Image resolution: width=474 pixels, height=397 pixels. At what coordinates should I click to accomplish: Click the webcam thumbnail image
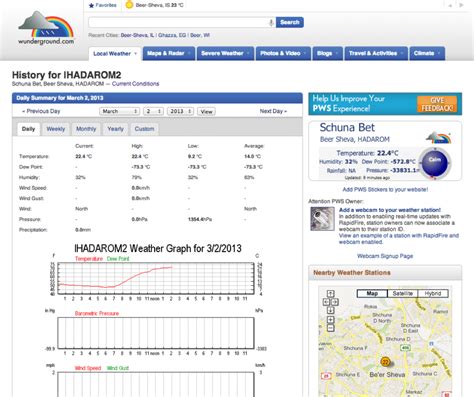click(322, 219)
